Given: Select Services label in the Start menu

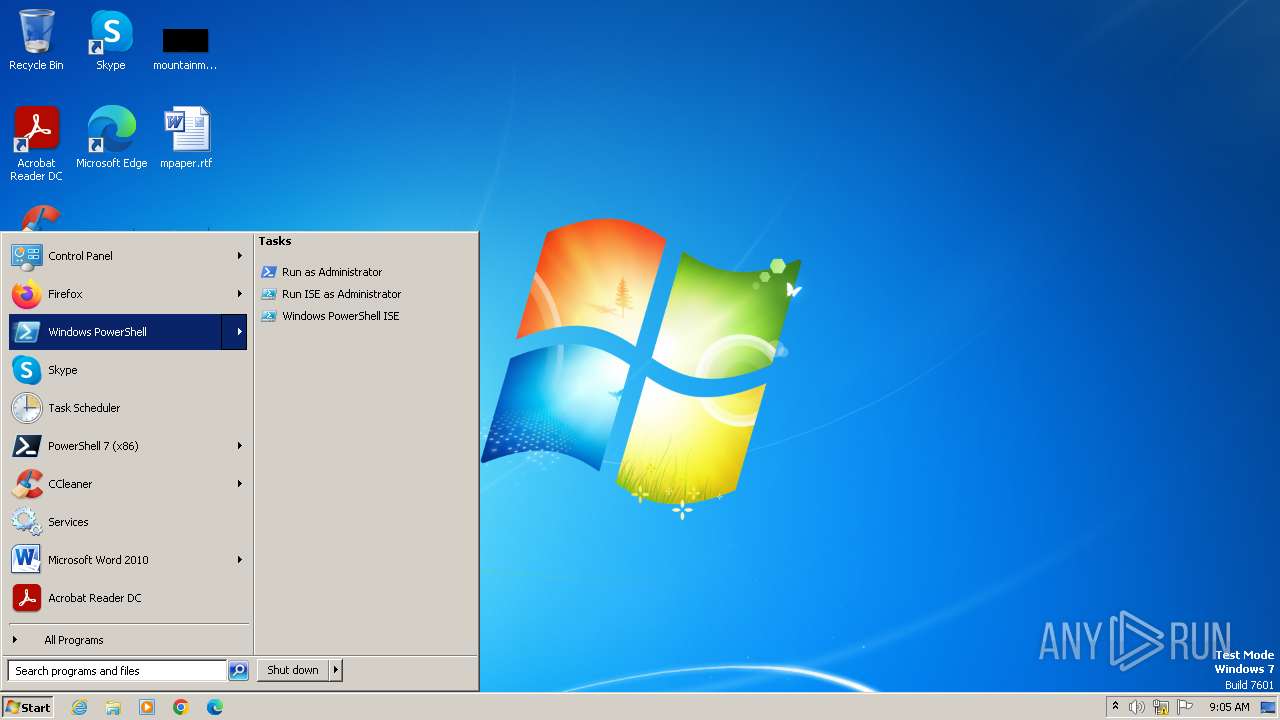Looking at the screenshot, I should click(x=68, y=522).
